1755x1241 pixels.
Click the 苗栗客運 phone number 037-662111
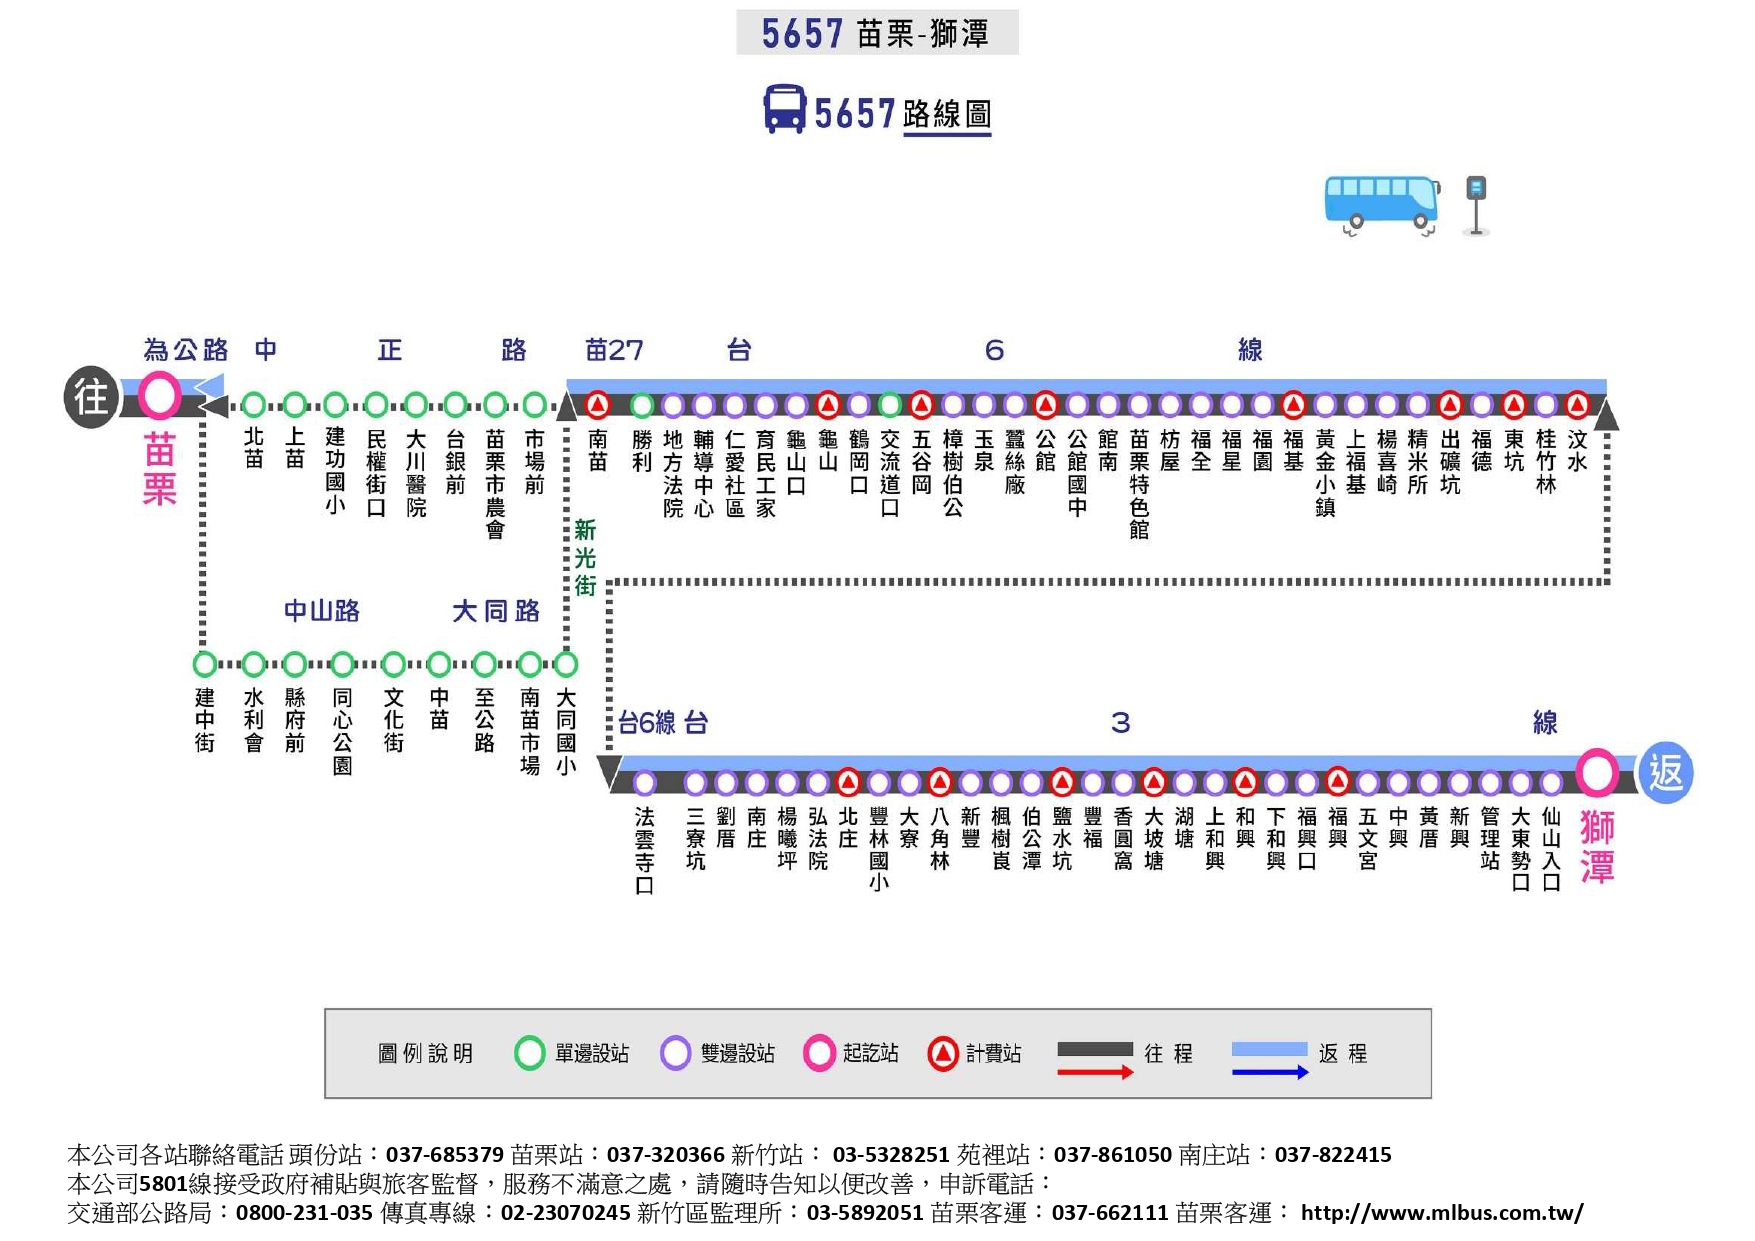click(x=1110, y=1213)
